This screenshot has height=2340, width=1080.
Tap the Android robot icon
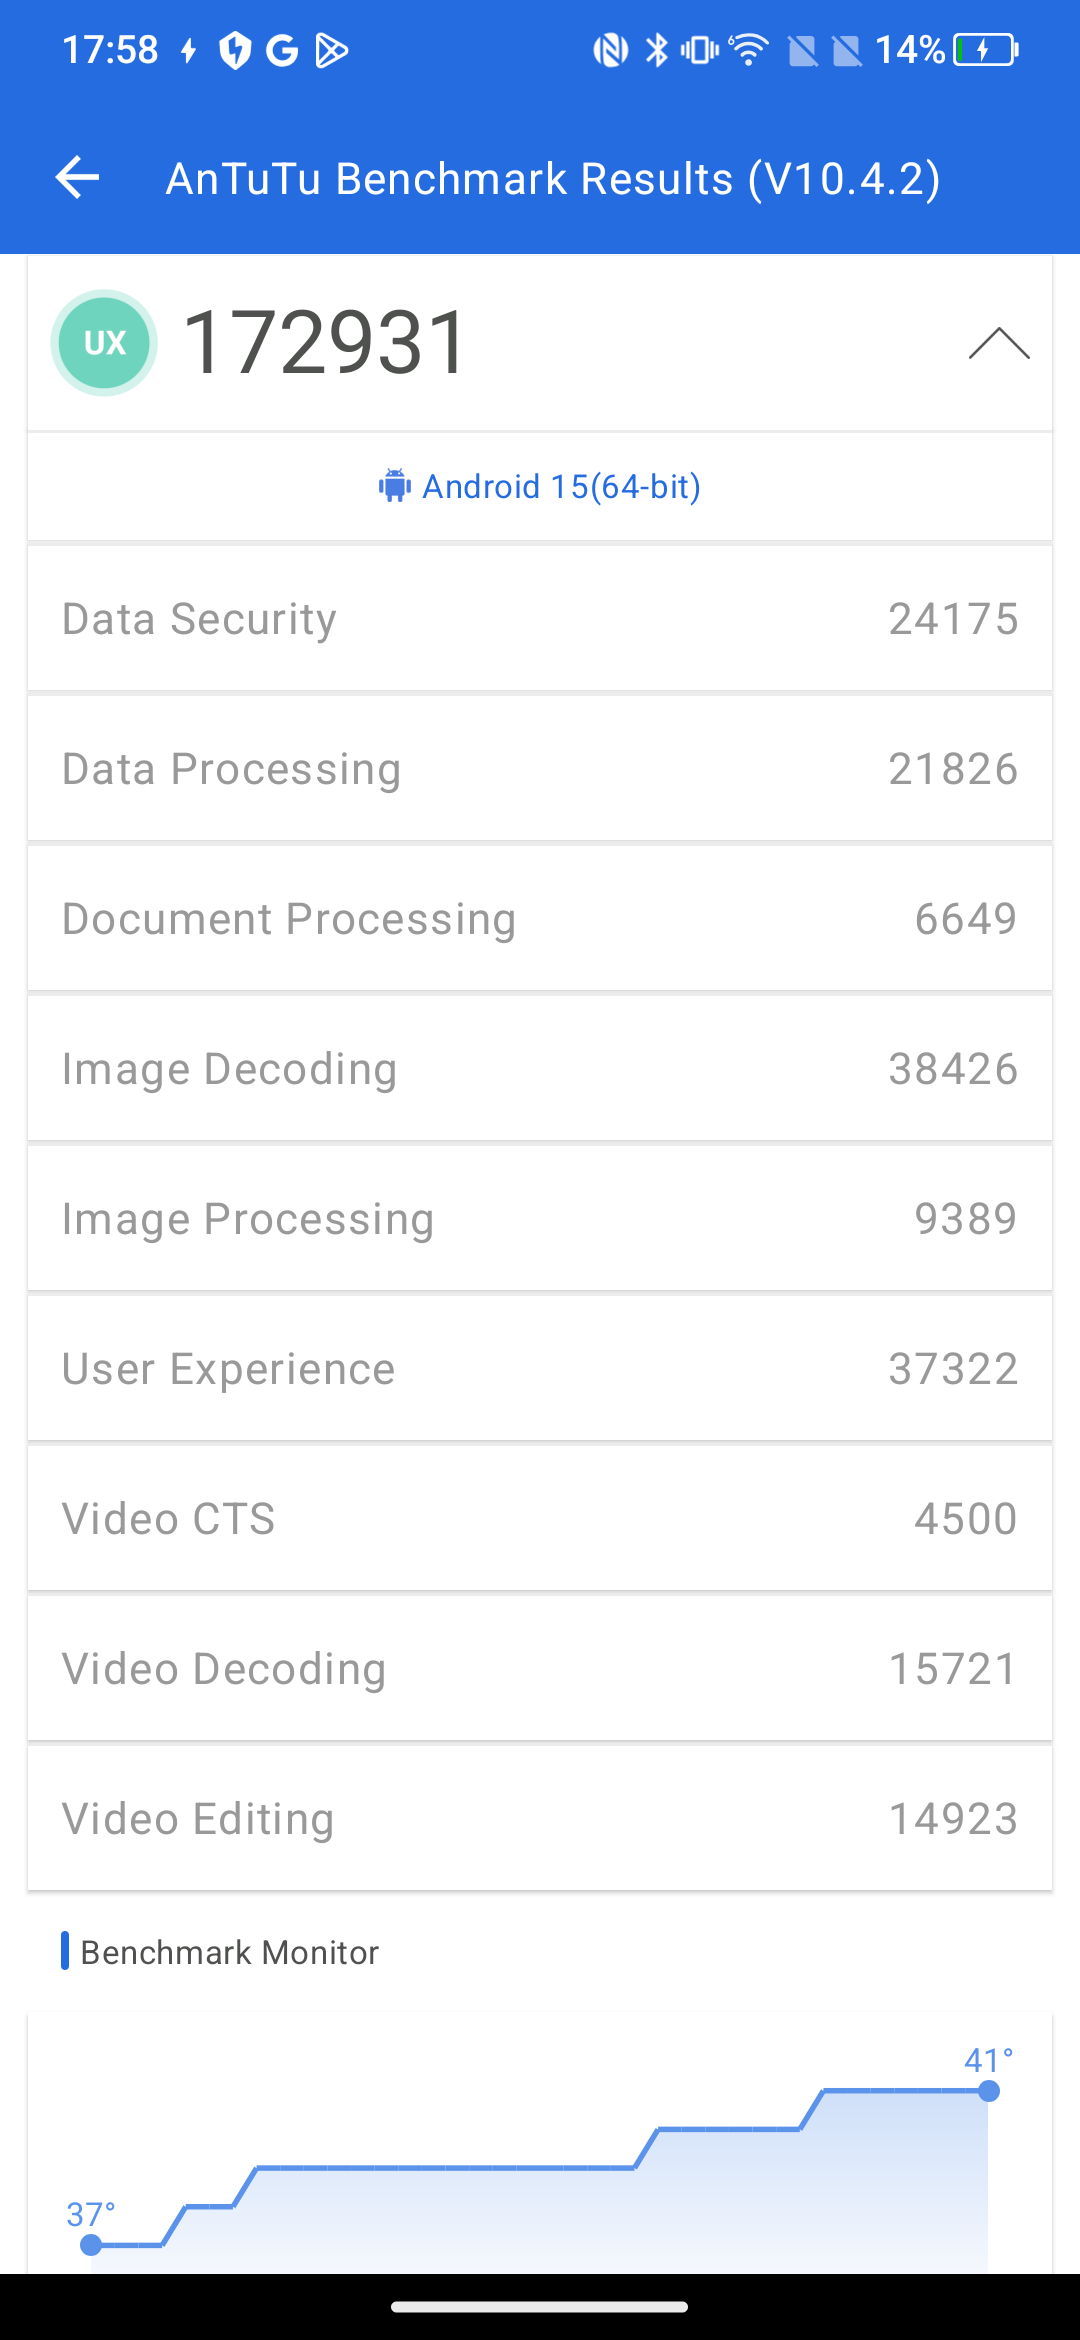coord(394,486)
